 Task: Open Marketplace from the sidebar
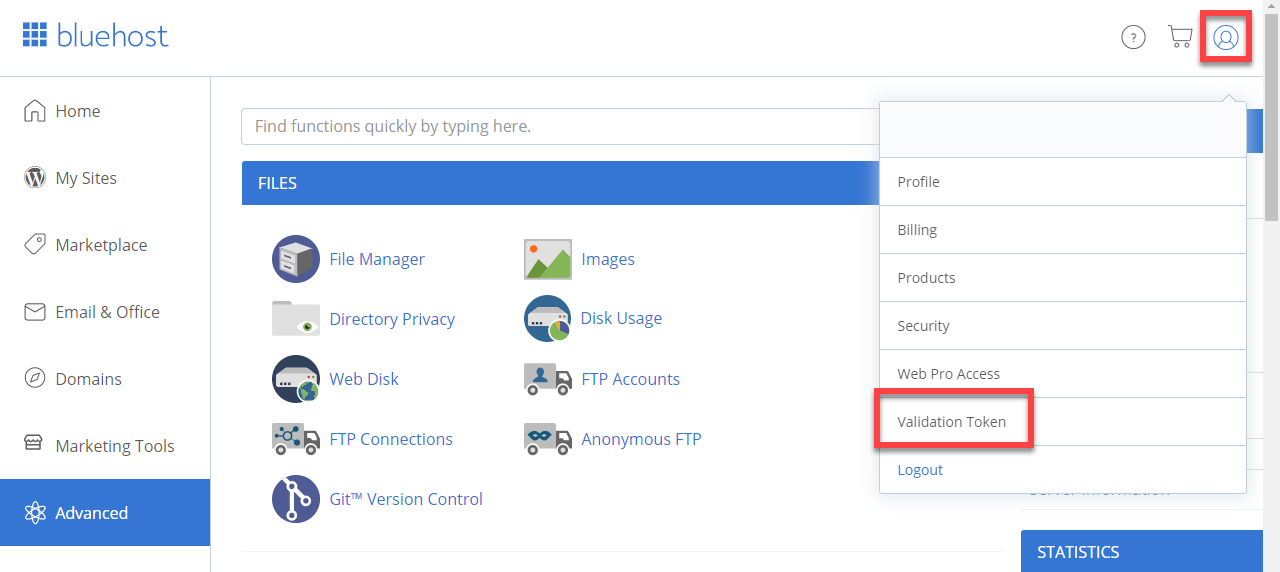click(x=105, y=245)
